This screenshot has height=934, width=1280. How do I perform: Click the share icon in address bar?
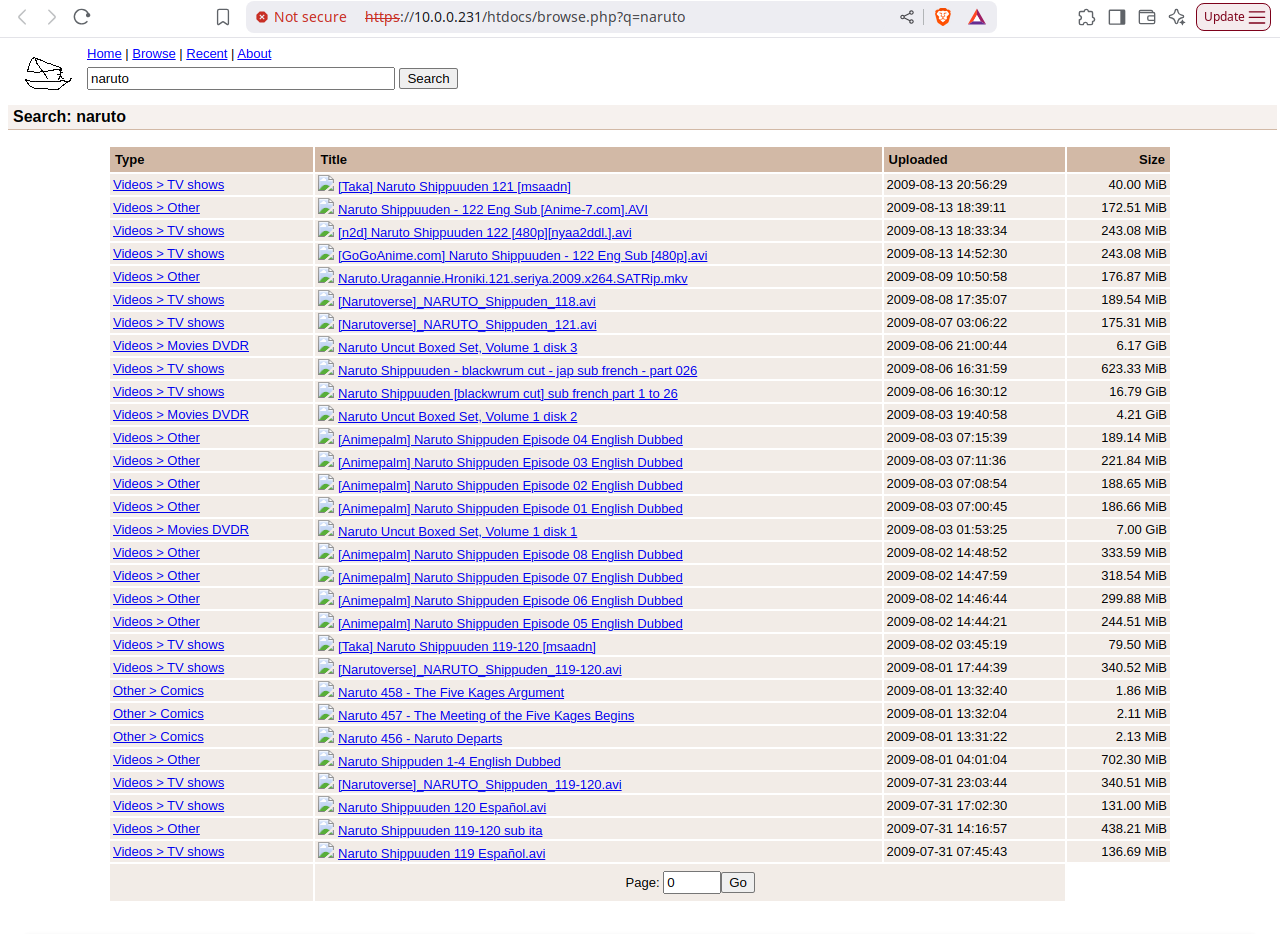[x=907, y=17]
